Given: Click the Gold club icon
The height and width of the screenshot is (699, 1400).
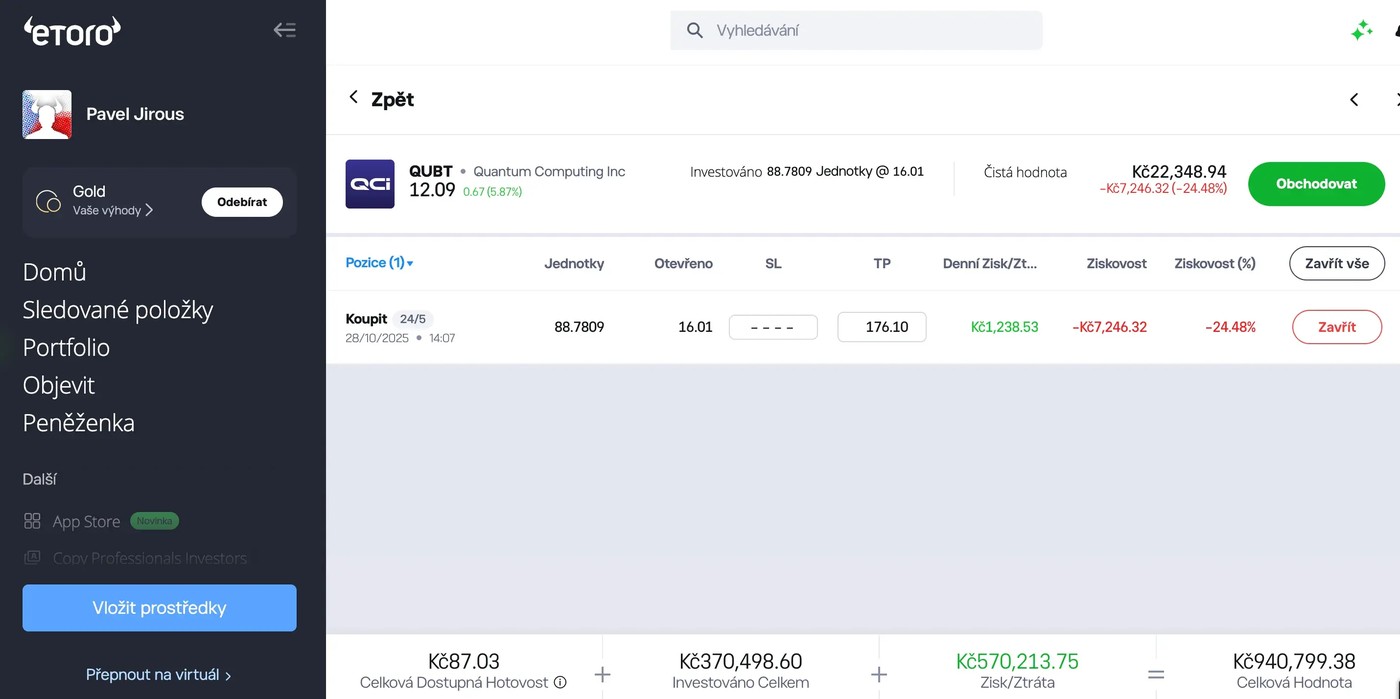Looking at the screenshot, I should point(48,201).
